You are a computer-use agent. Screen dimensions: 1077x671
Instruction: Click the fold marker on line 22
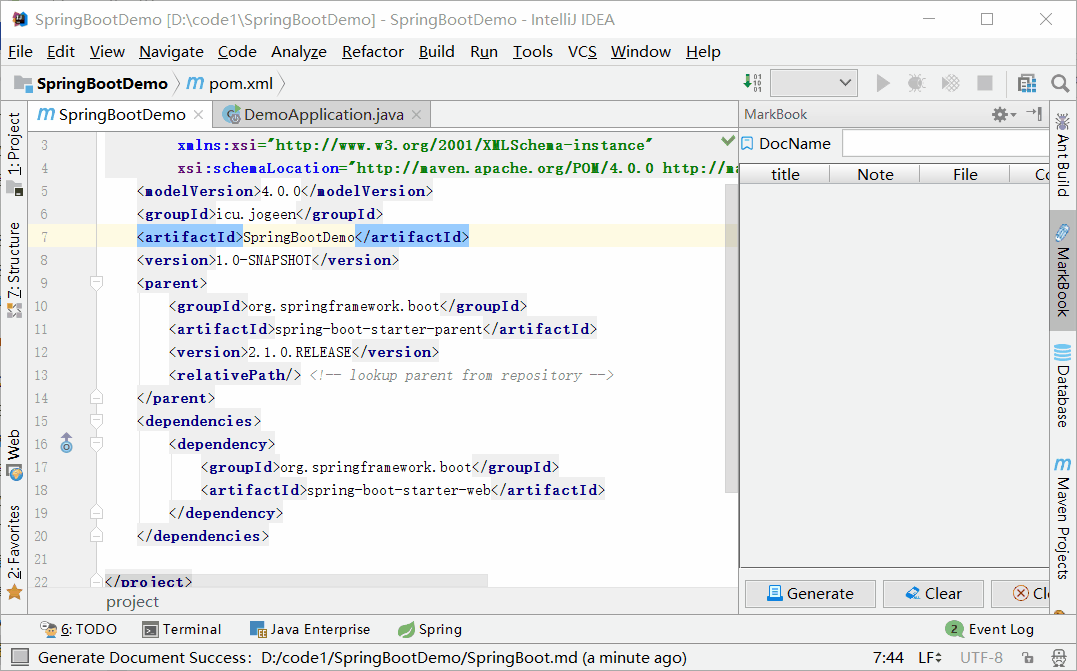[97, 581]
